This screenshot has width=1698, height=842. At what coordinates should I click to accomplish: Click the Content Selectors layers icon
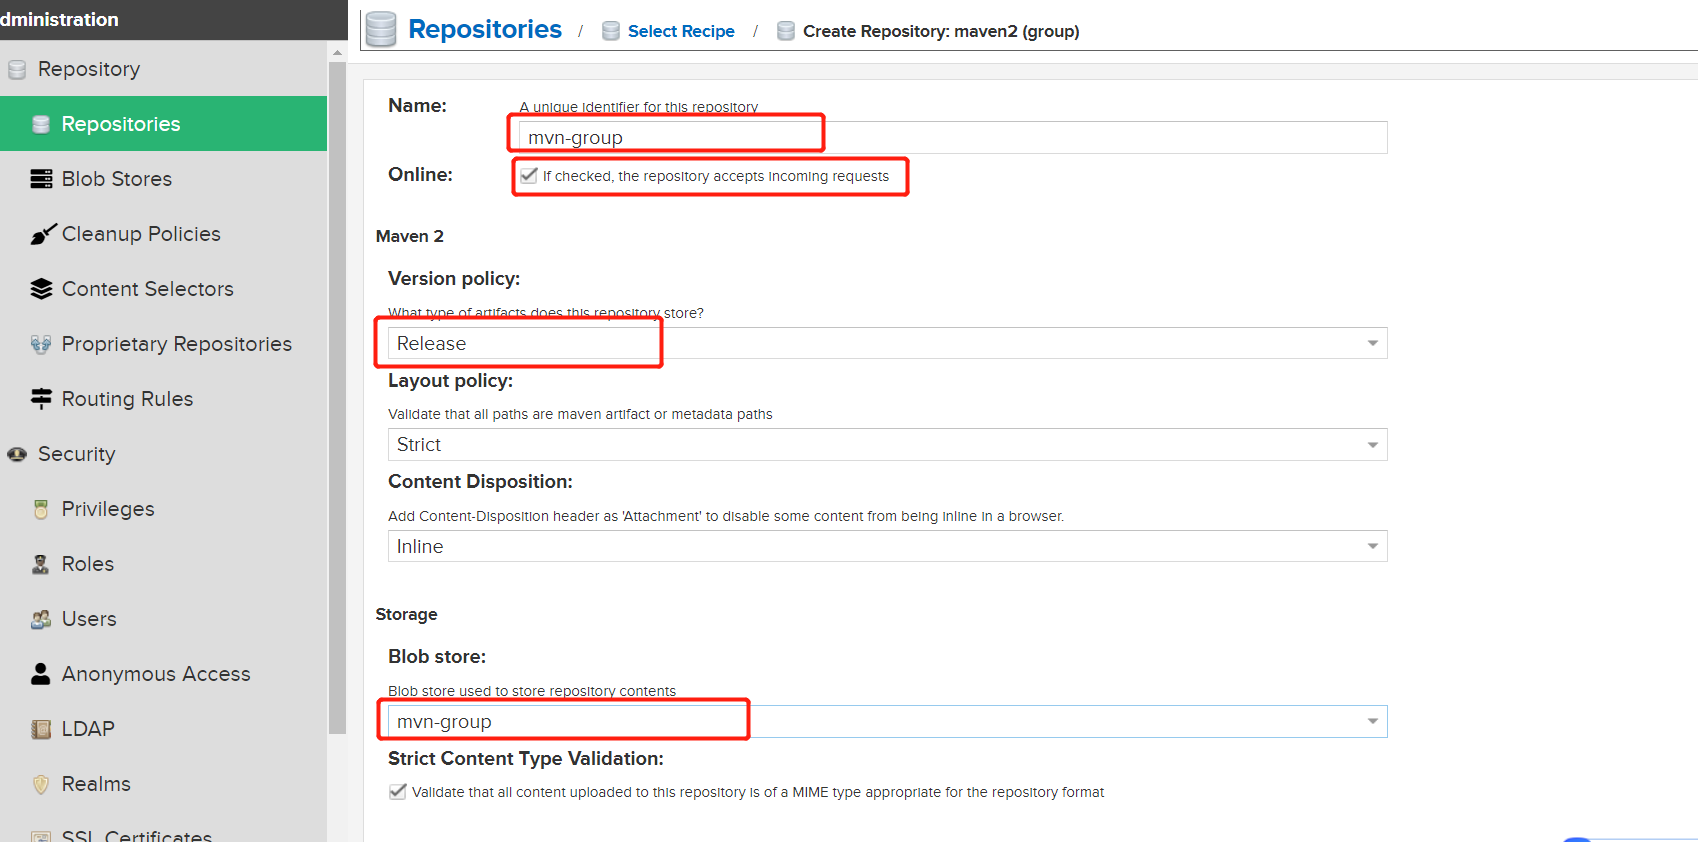pos(41,289)
